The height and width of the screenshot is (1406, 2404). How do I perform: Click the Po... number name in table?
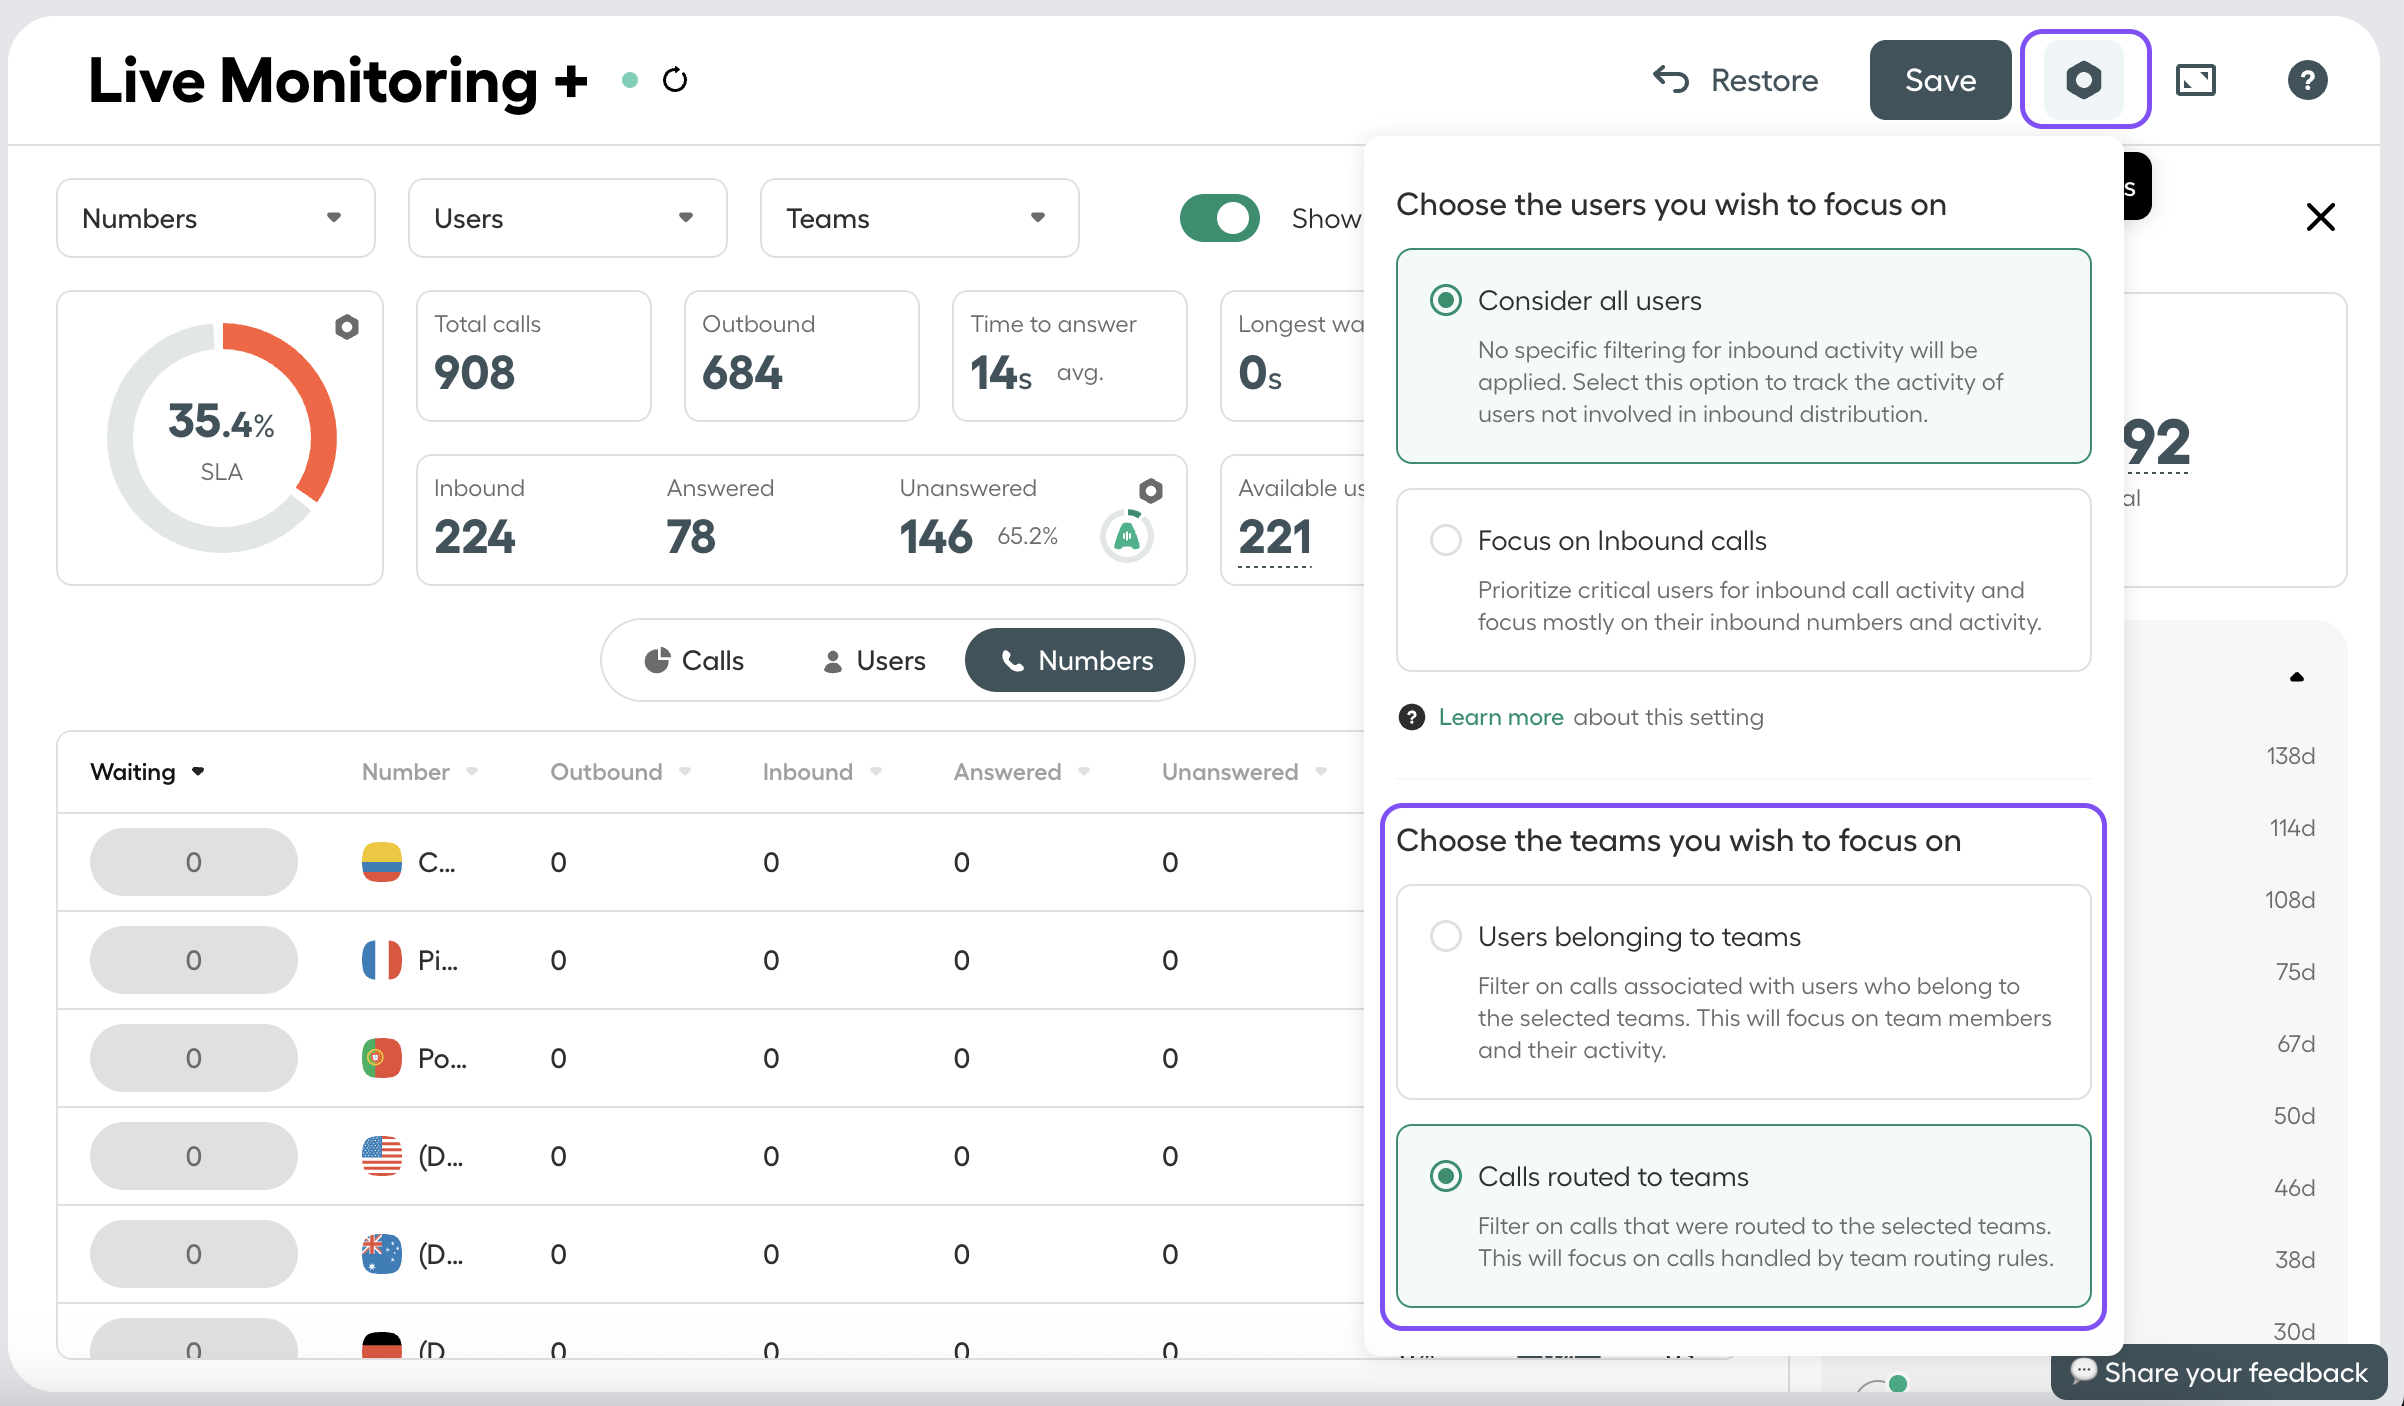pos(442,1058)
